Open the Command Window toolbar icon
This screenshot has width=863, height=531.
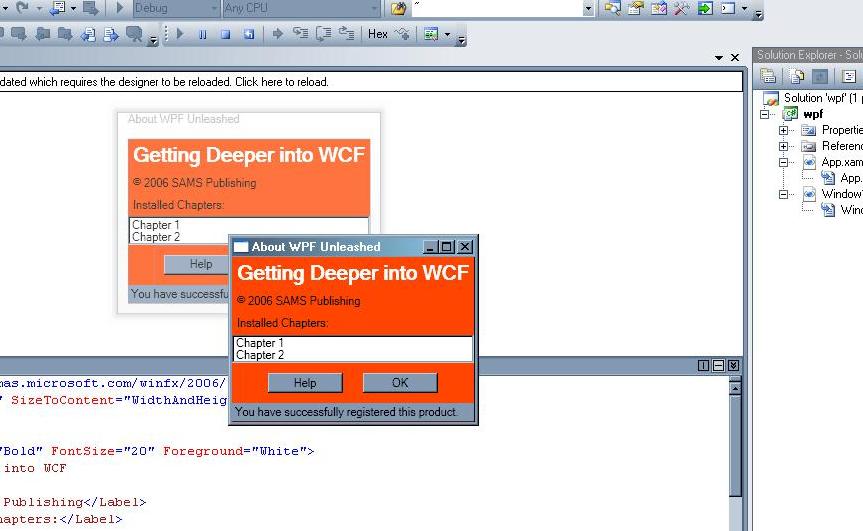(728, 8)
